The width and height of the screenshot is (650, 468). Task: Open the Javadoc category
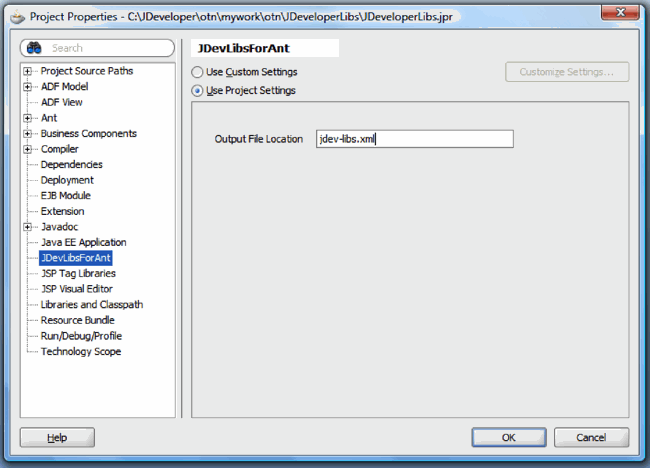coord(59,227)
